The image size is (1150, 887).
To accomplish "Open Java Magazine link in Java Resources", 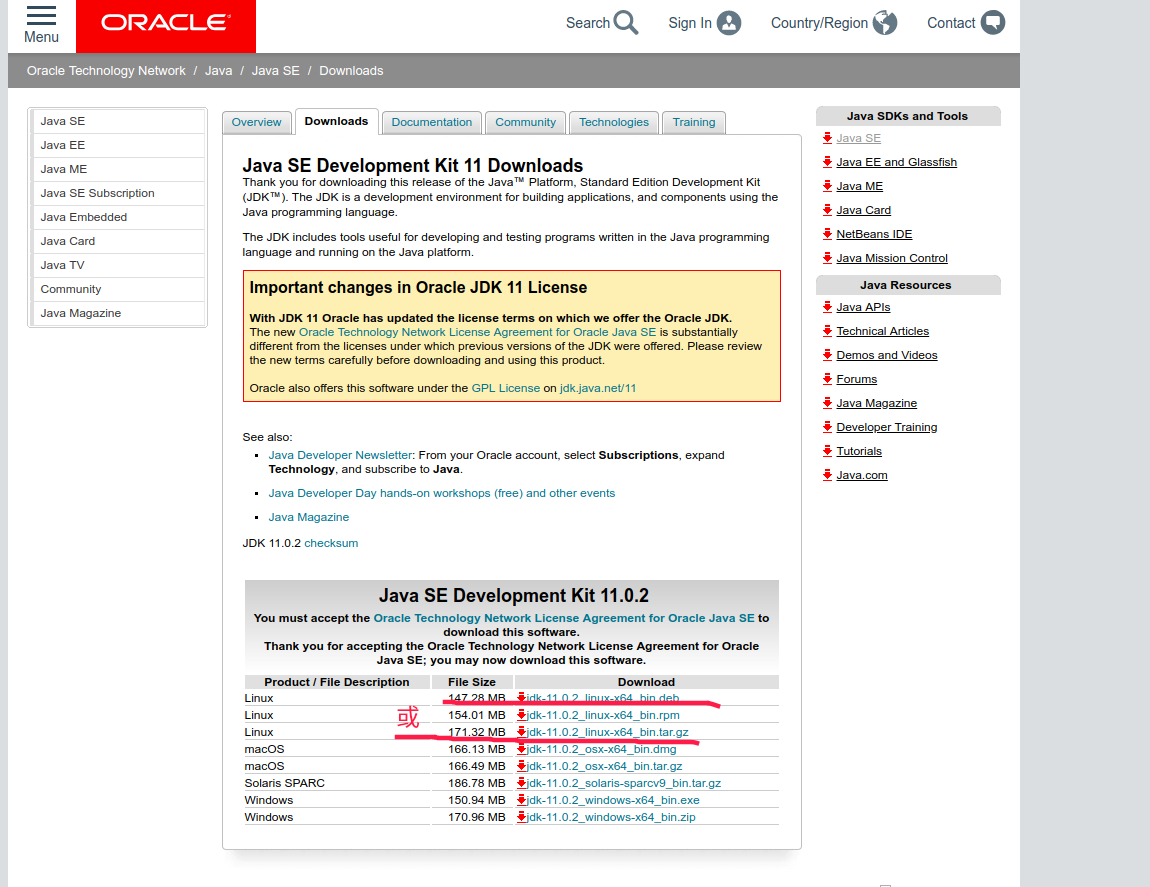I will point(876,404).
